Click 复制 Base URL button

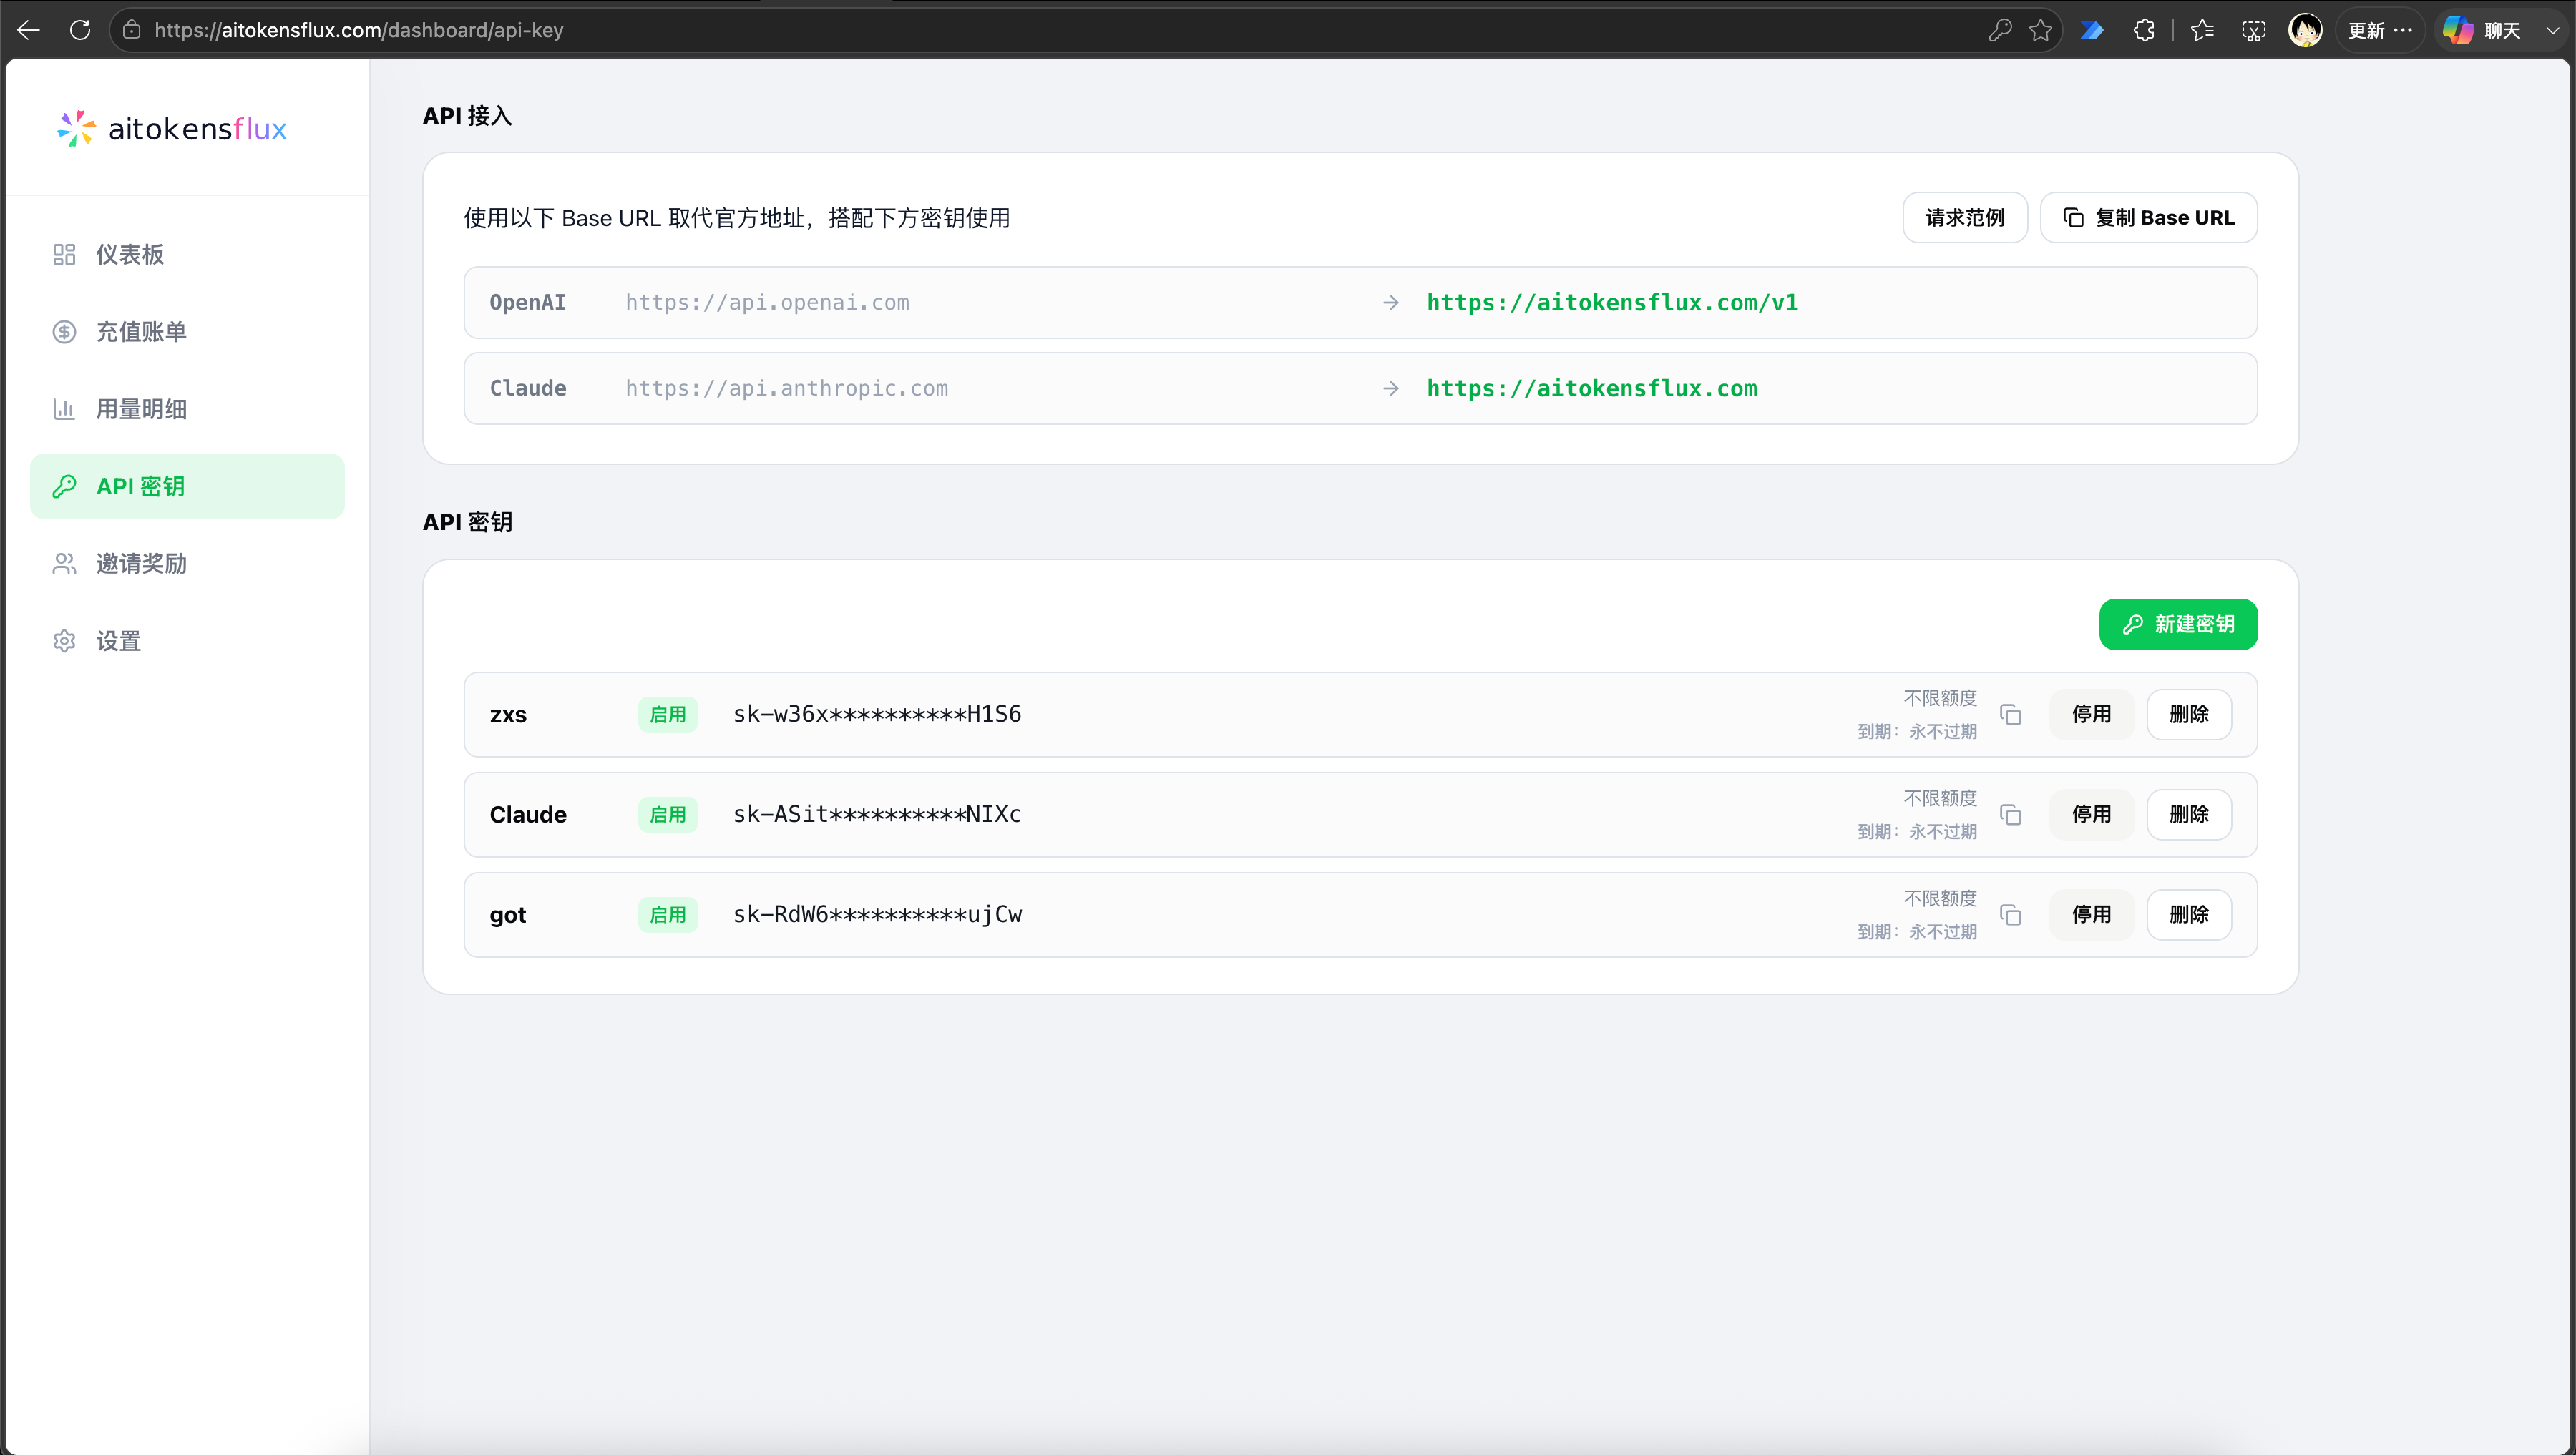click(2148, 218)
